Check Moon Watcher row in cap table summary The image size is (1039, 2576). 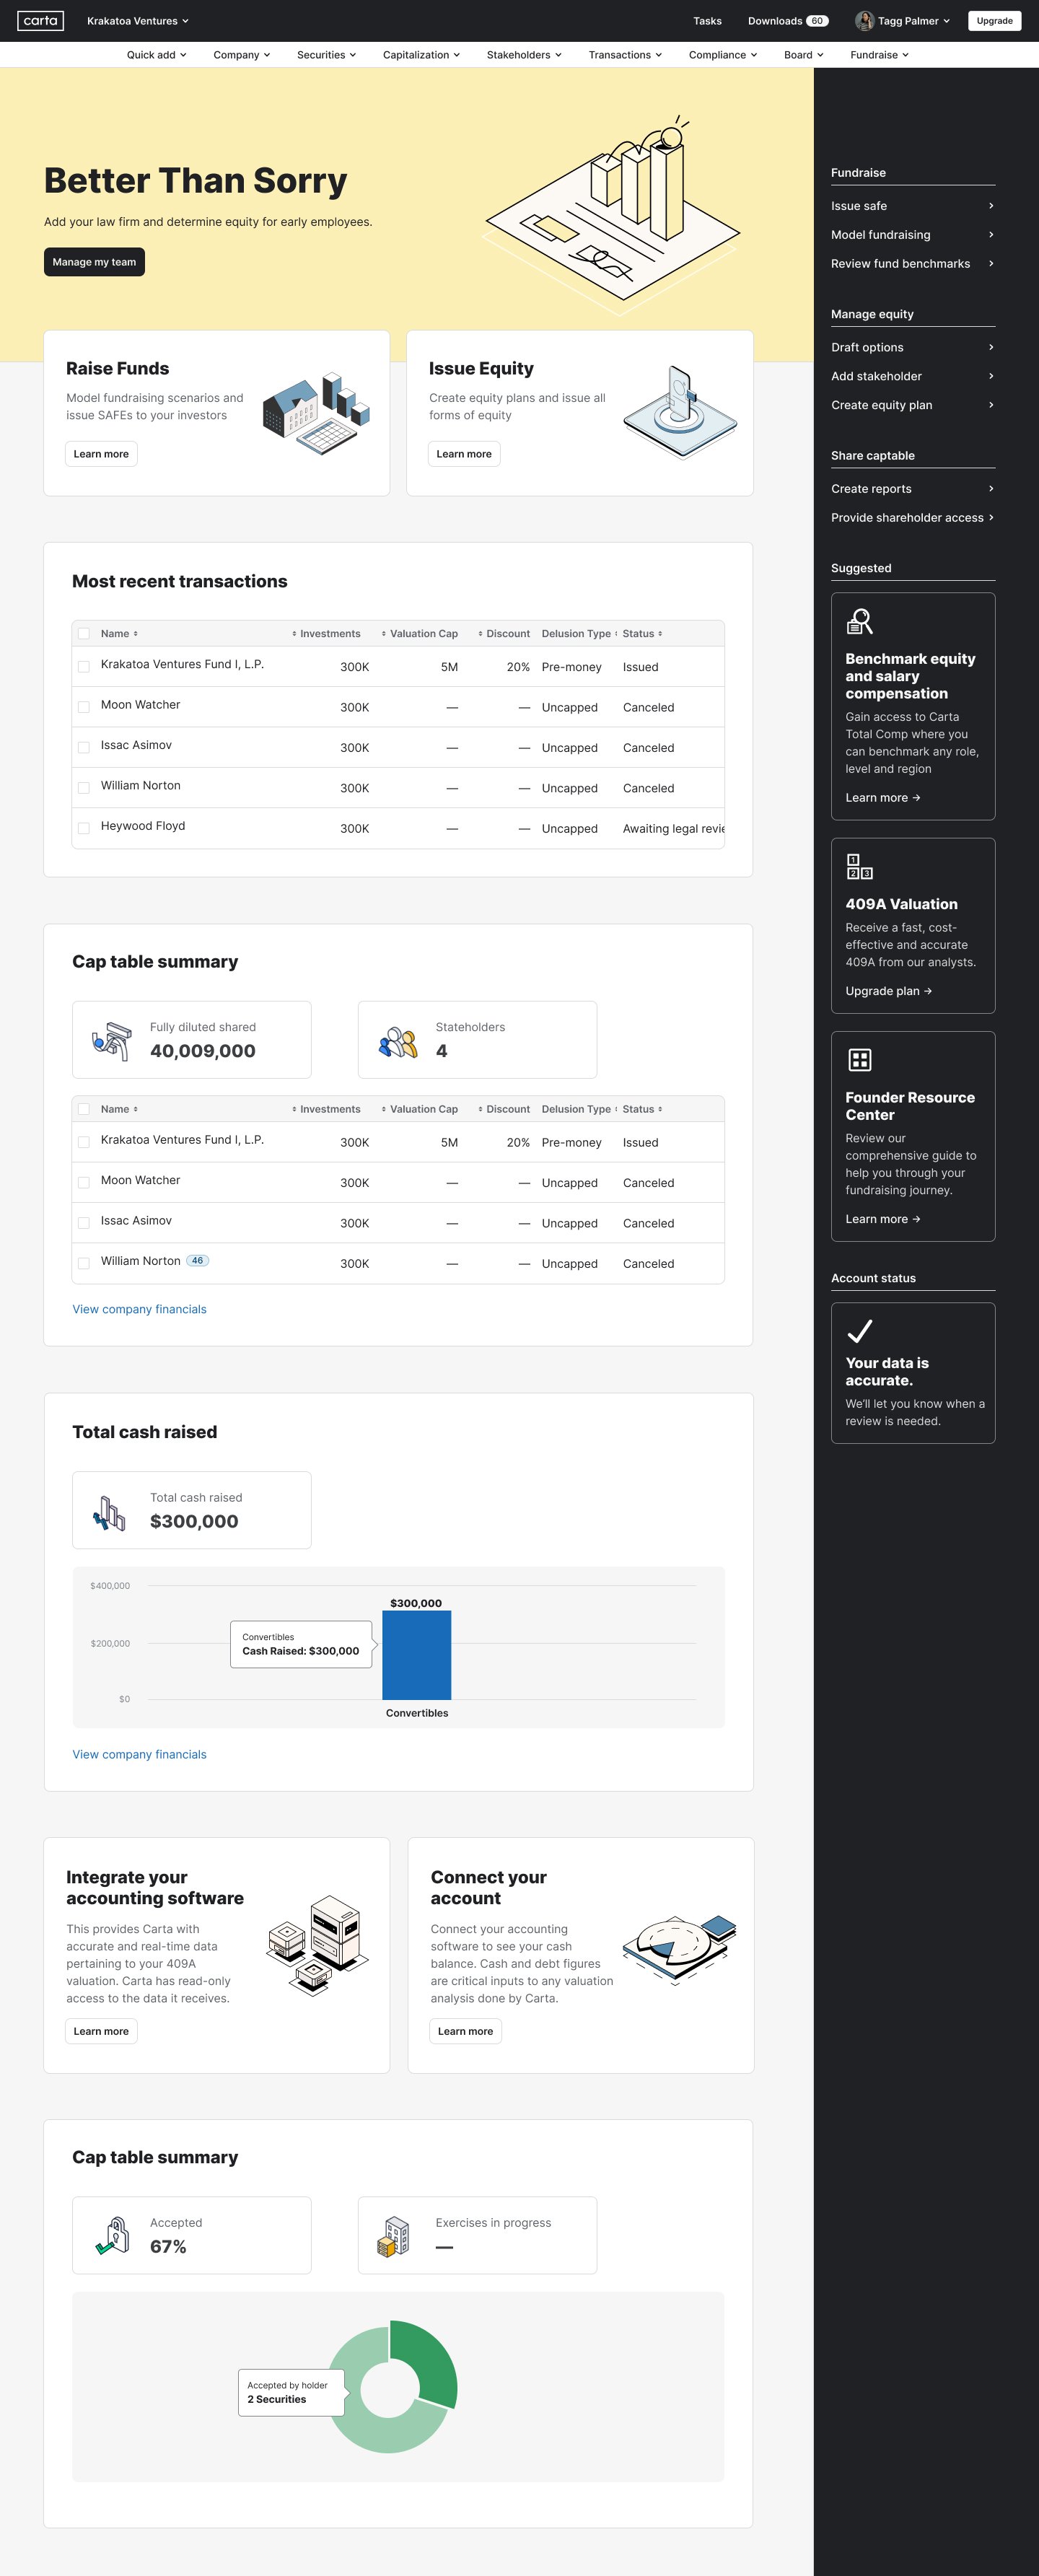tap(84, 1183)
